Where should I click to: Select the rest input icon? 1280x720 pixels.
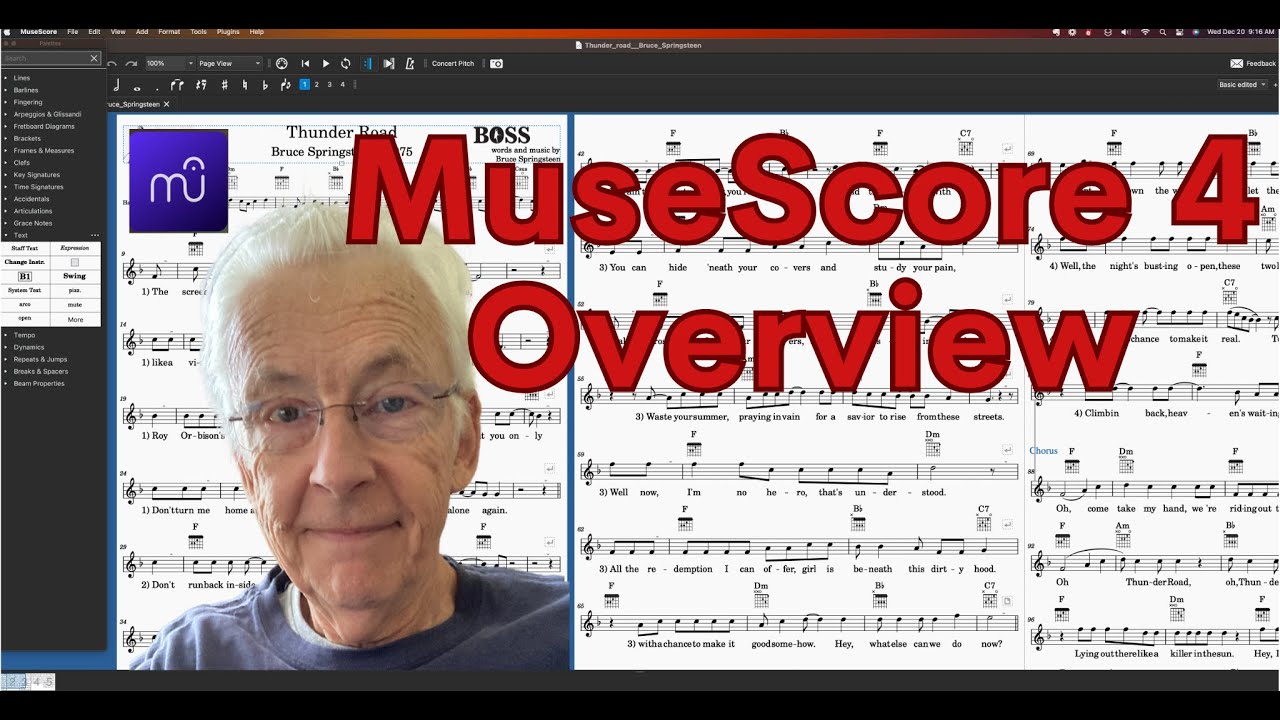[x=201, y=85]
